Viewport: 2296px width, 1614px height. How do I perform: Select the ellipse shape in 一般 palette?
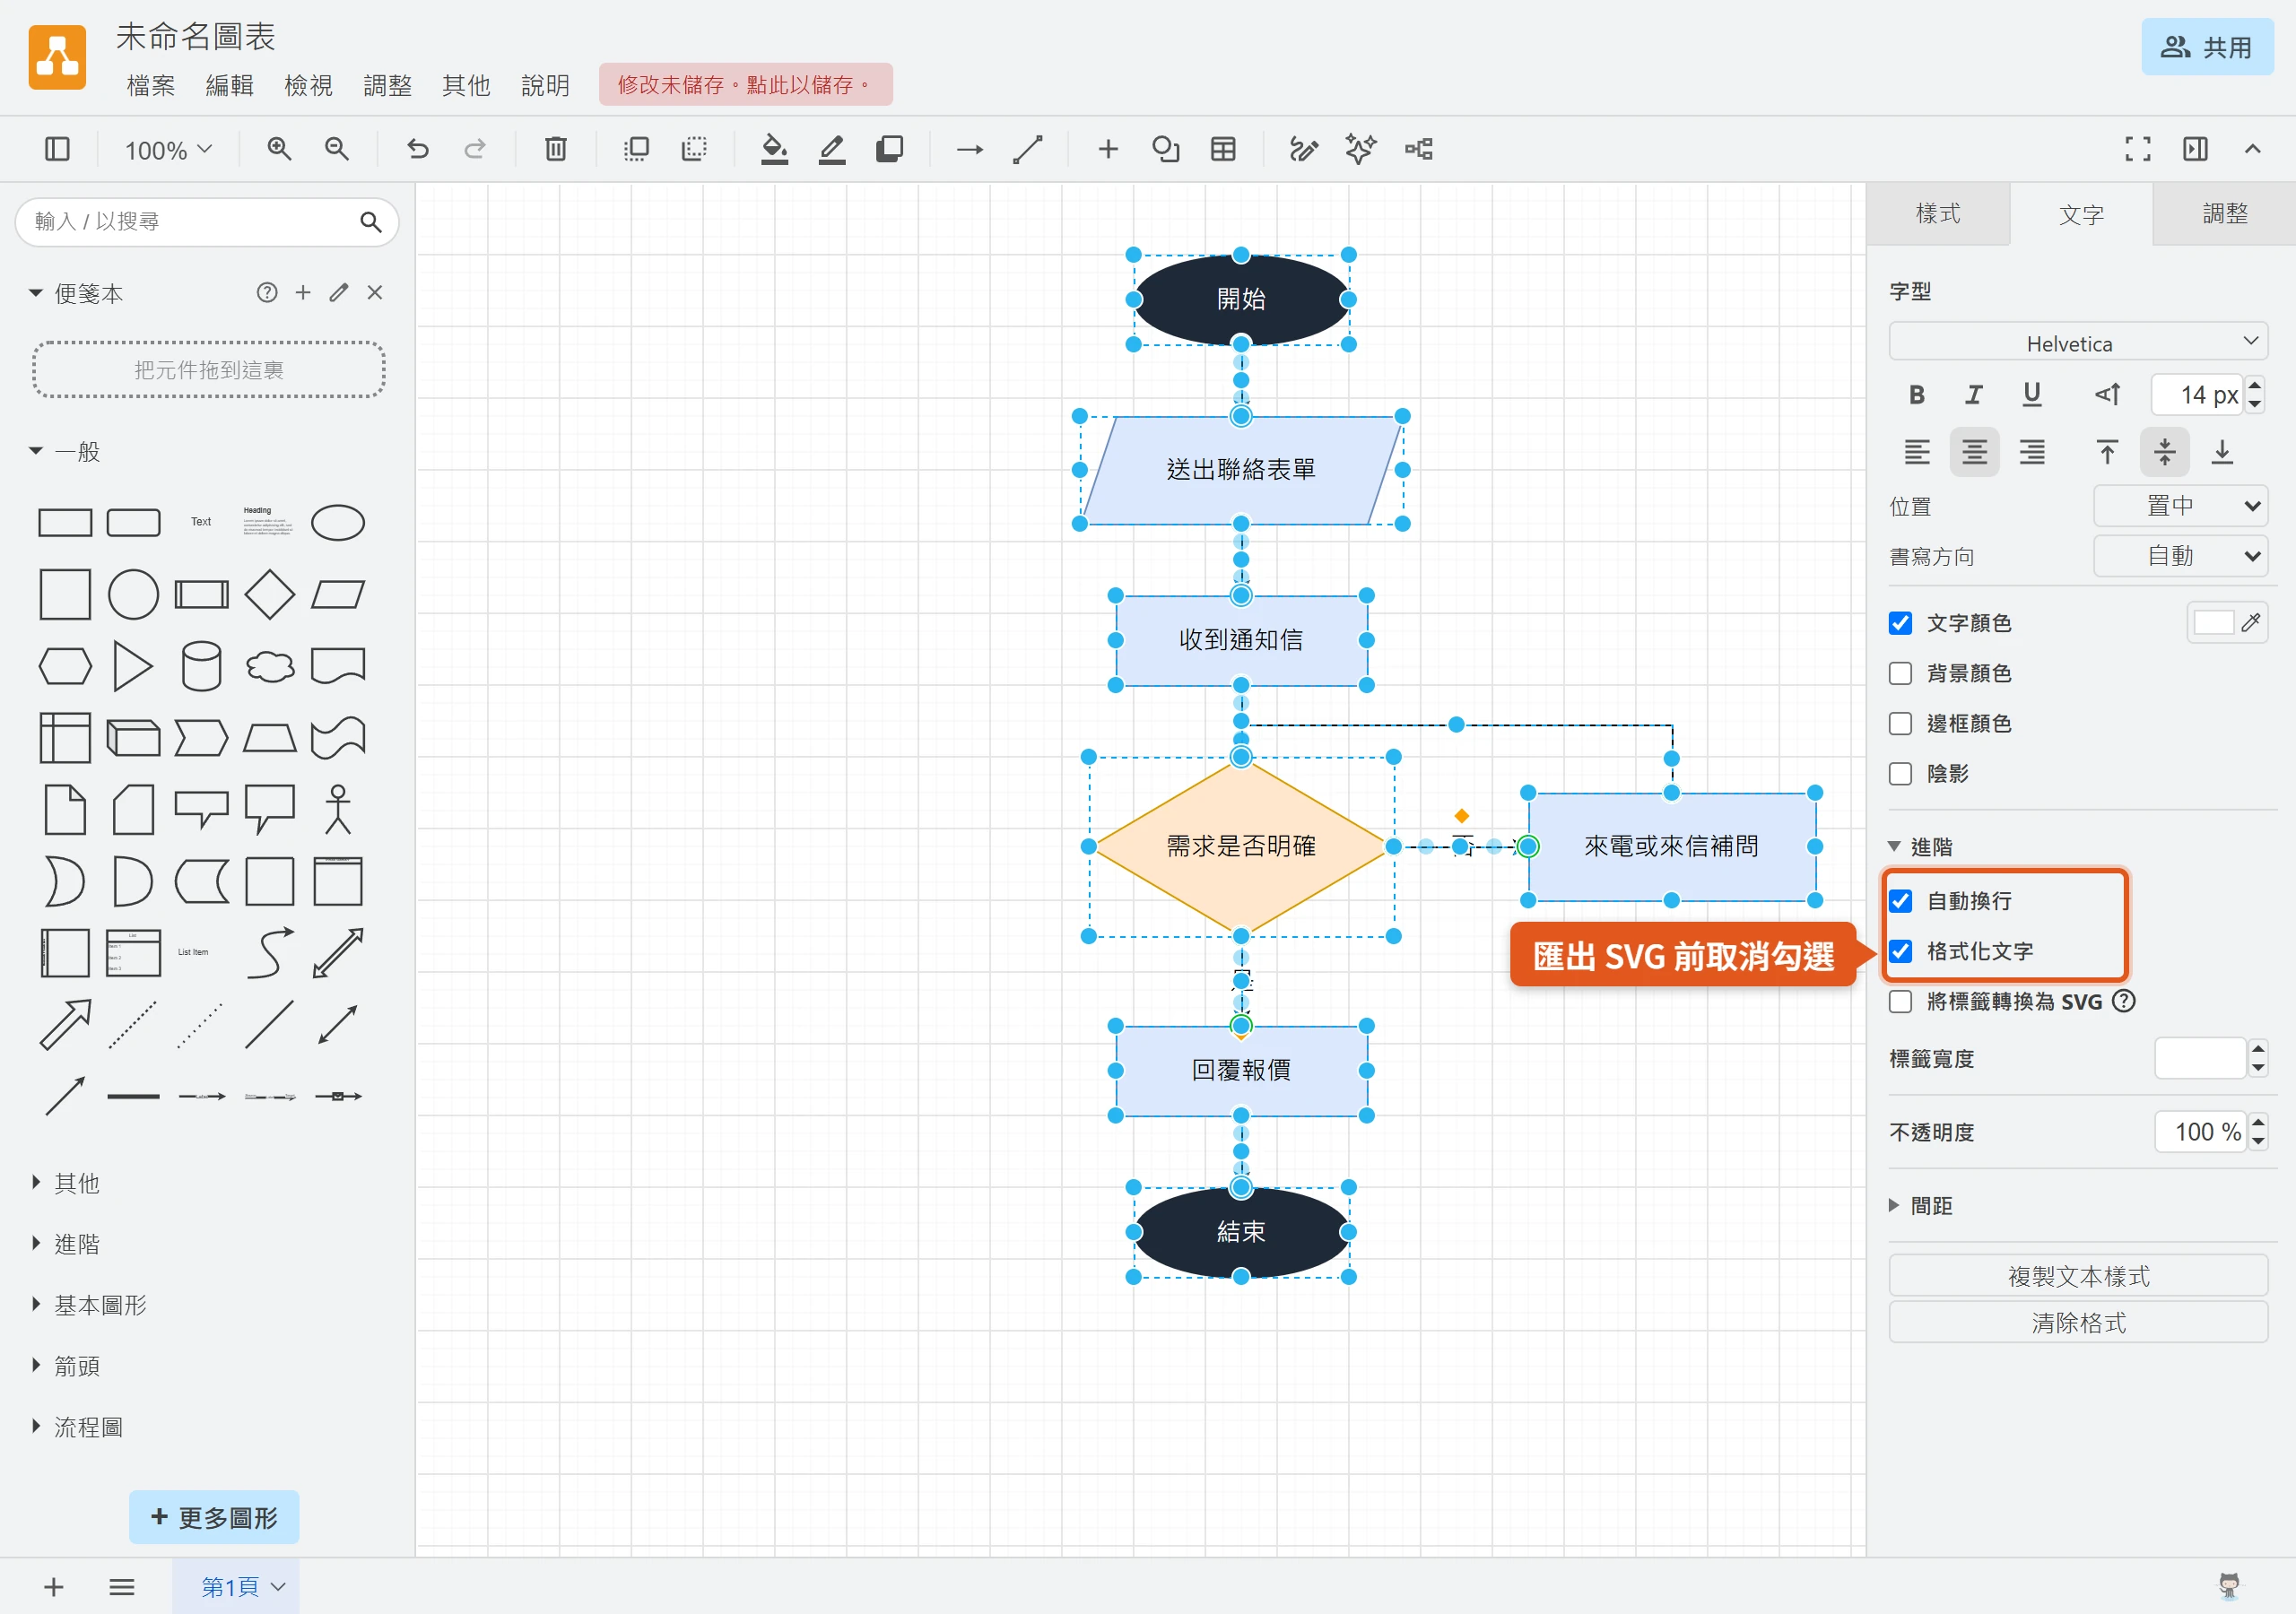(338, 522)
